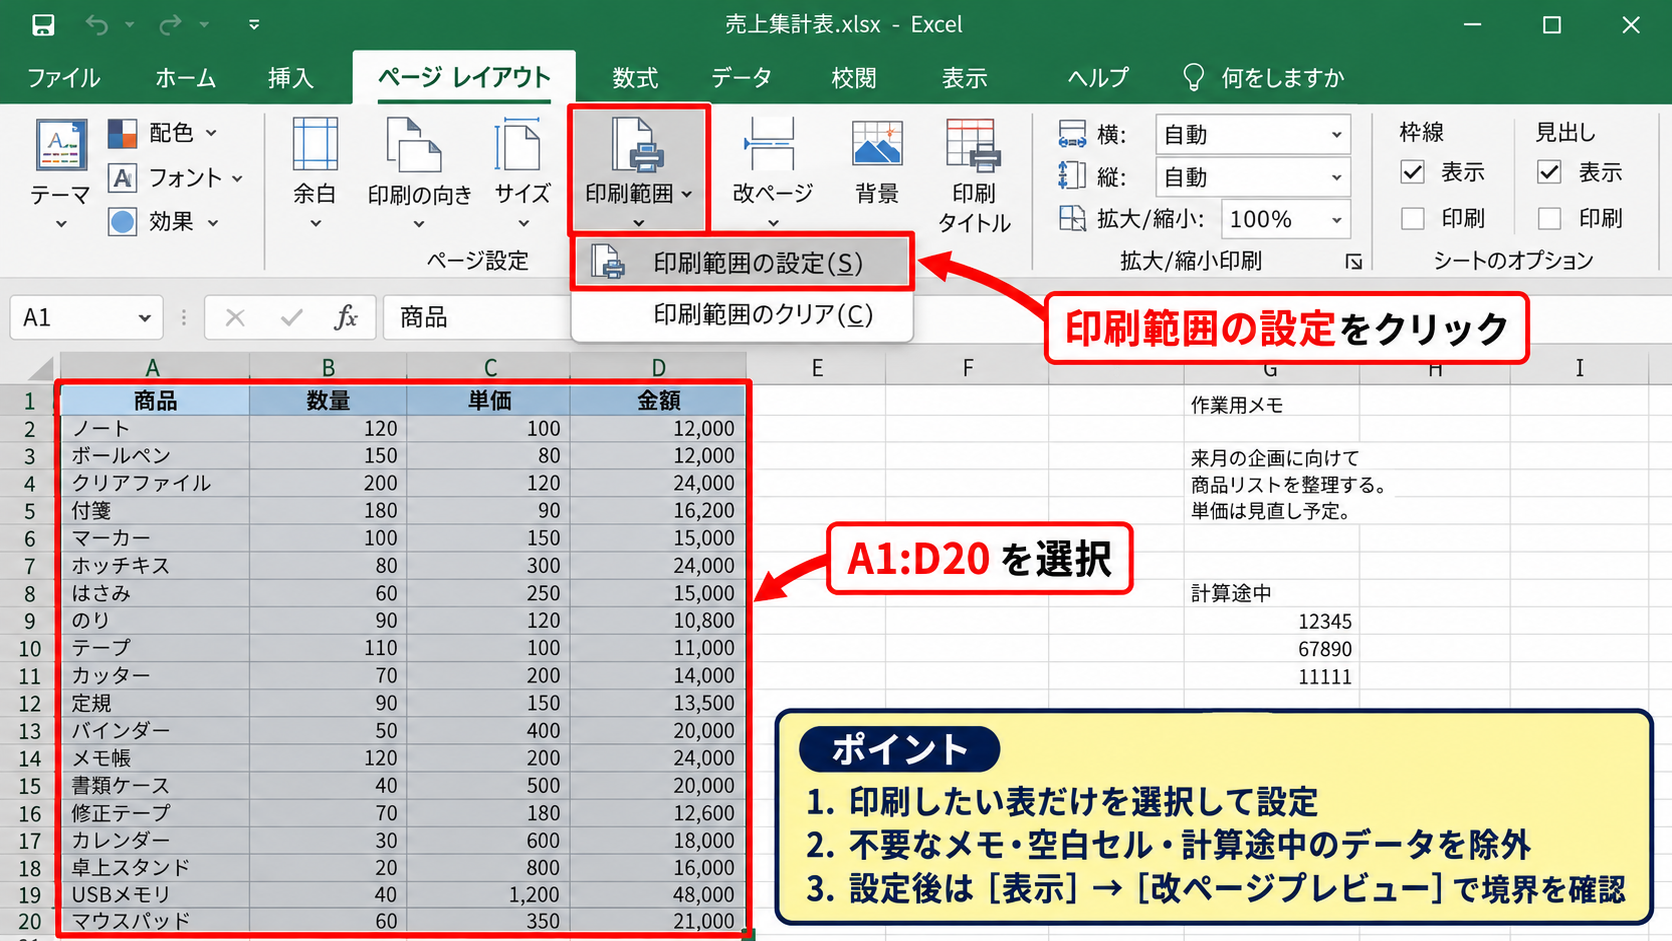Click the Redo arrow icon
The image size is (1672, 941).
171,25
